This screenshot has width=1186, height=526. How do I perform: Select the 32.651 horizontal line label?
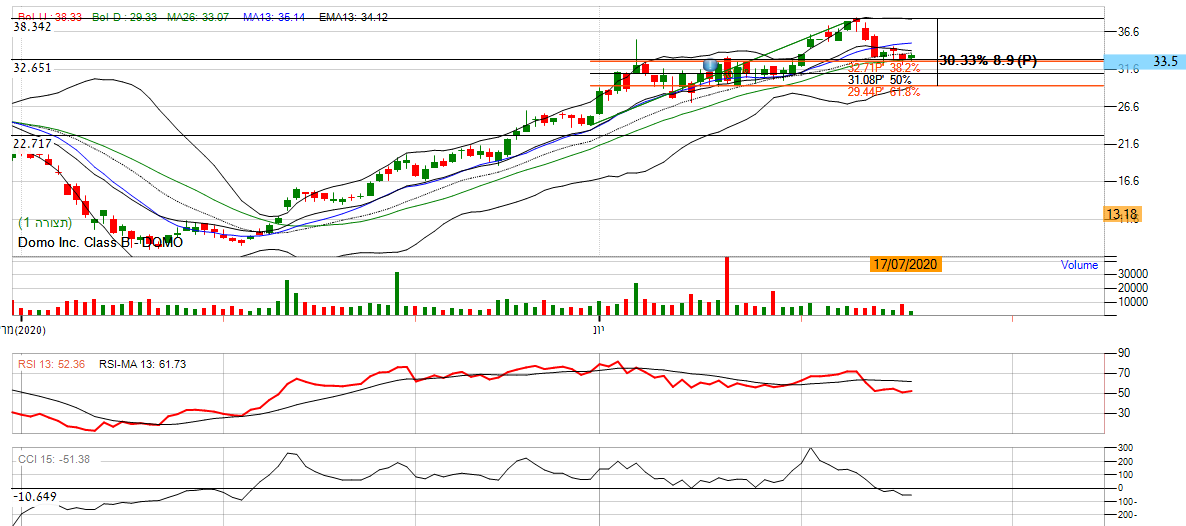[32, 68]
